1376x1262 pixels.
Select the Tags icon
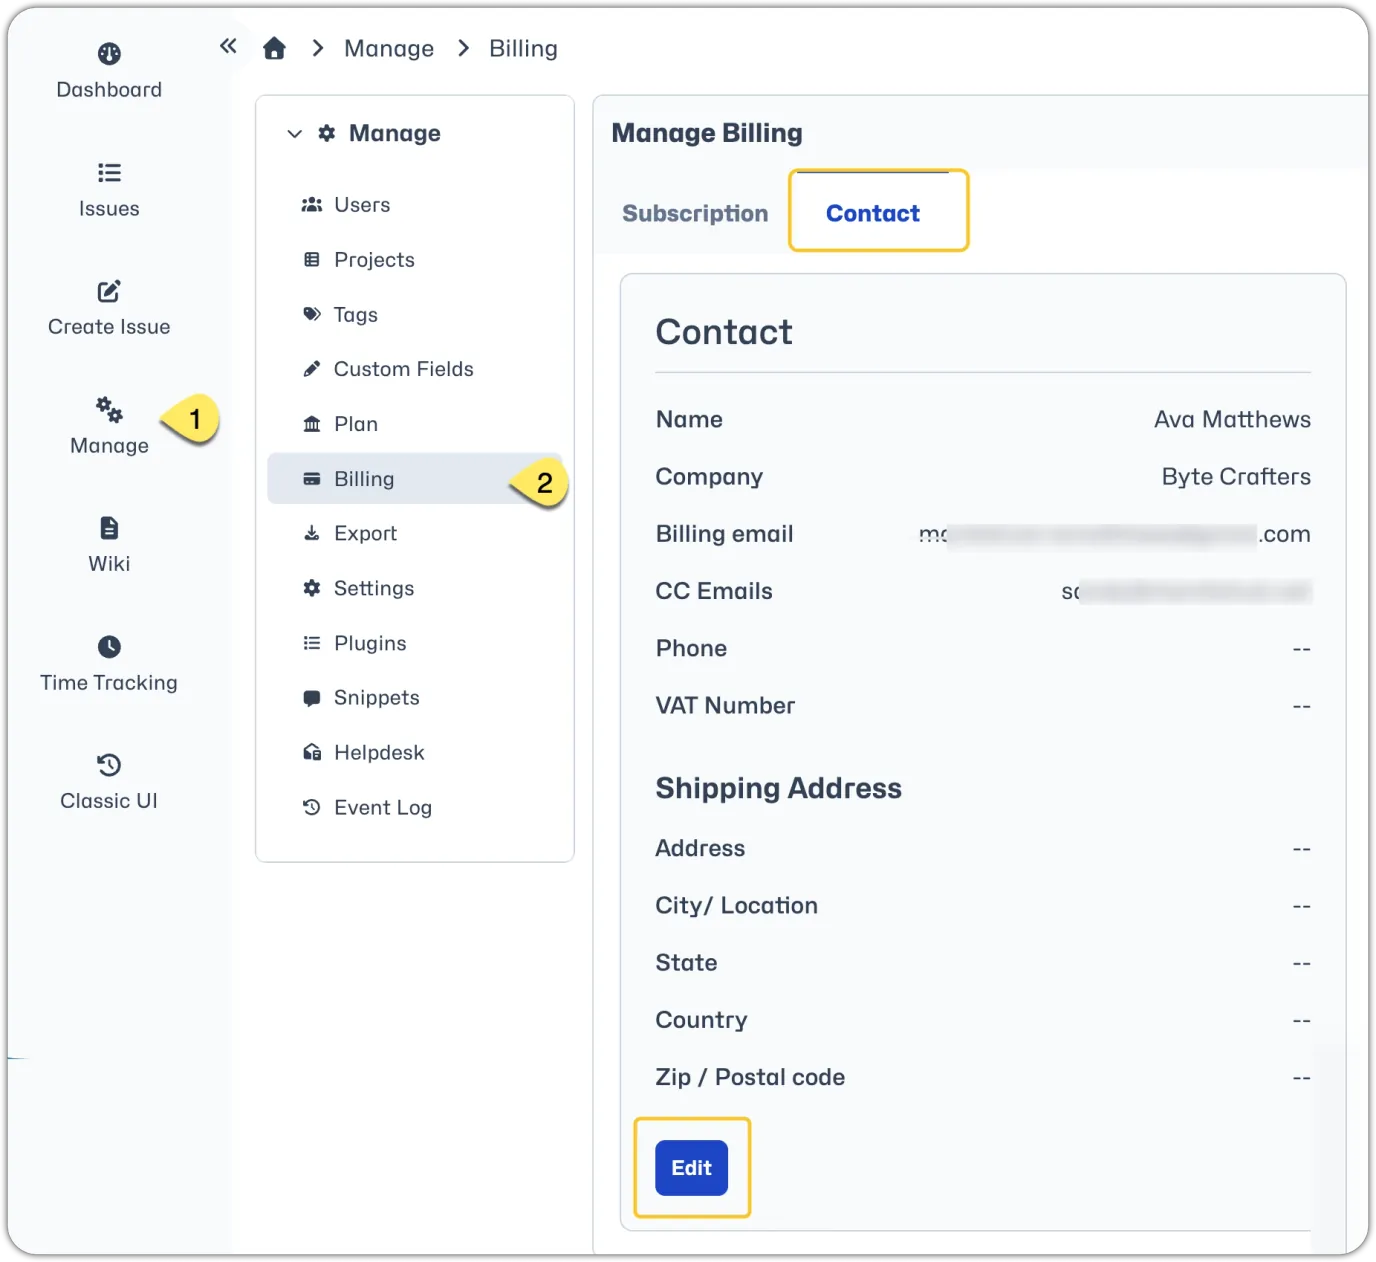[x=312, y=314]
